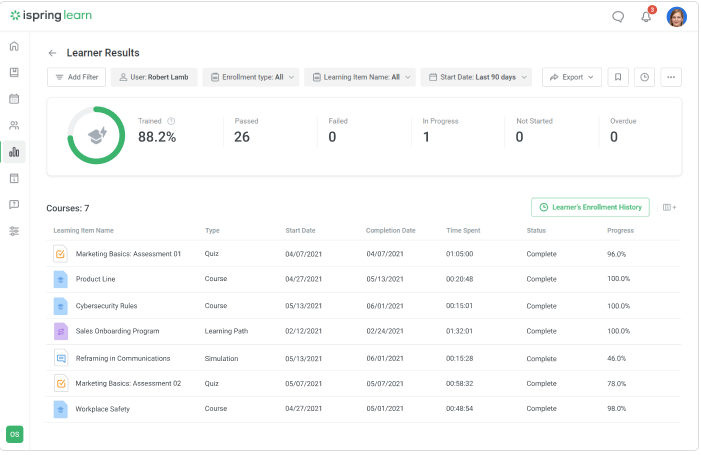Click the User: Robert Lamb filter
This screenshot has height=455, width=701.
(154, 77)
